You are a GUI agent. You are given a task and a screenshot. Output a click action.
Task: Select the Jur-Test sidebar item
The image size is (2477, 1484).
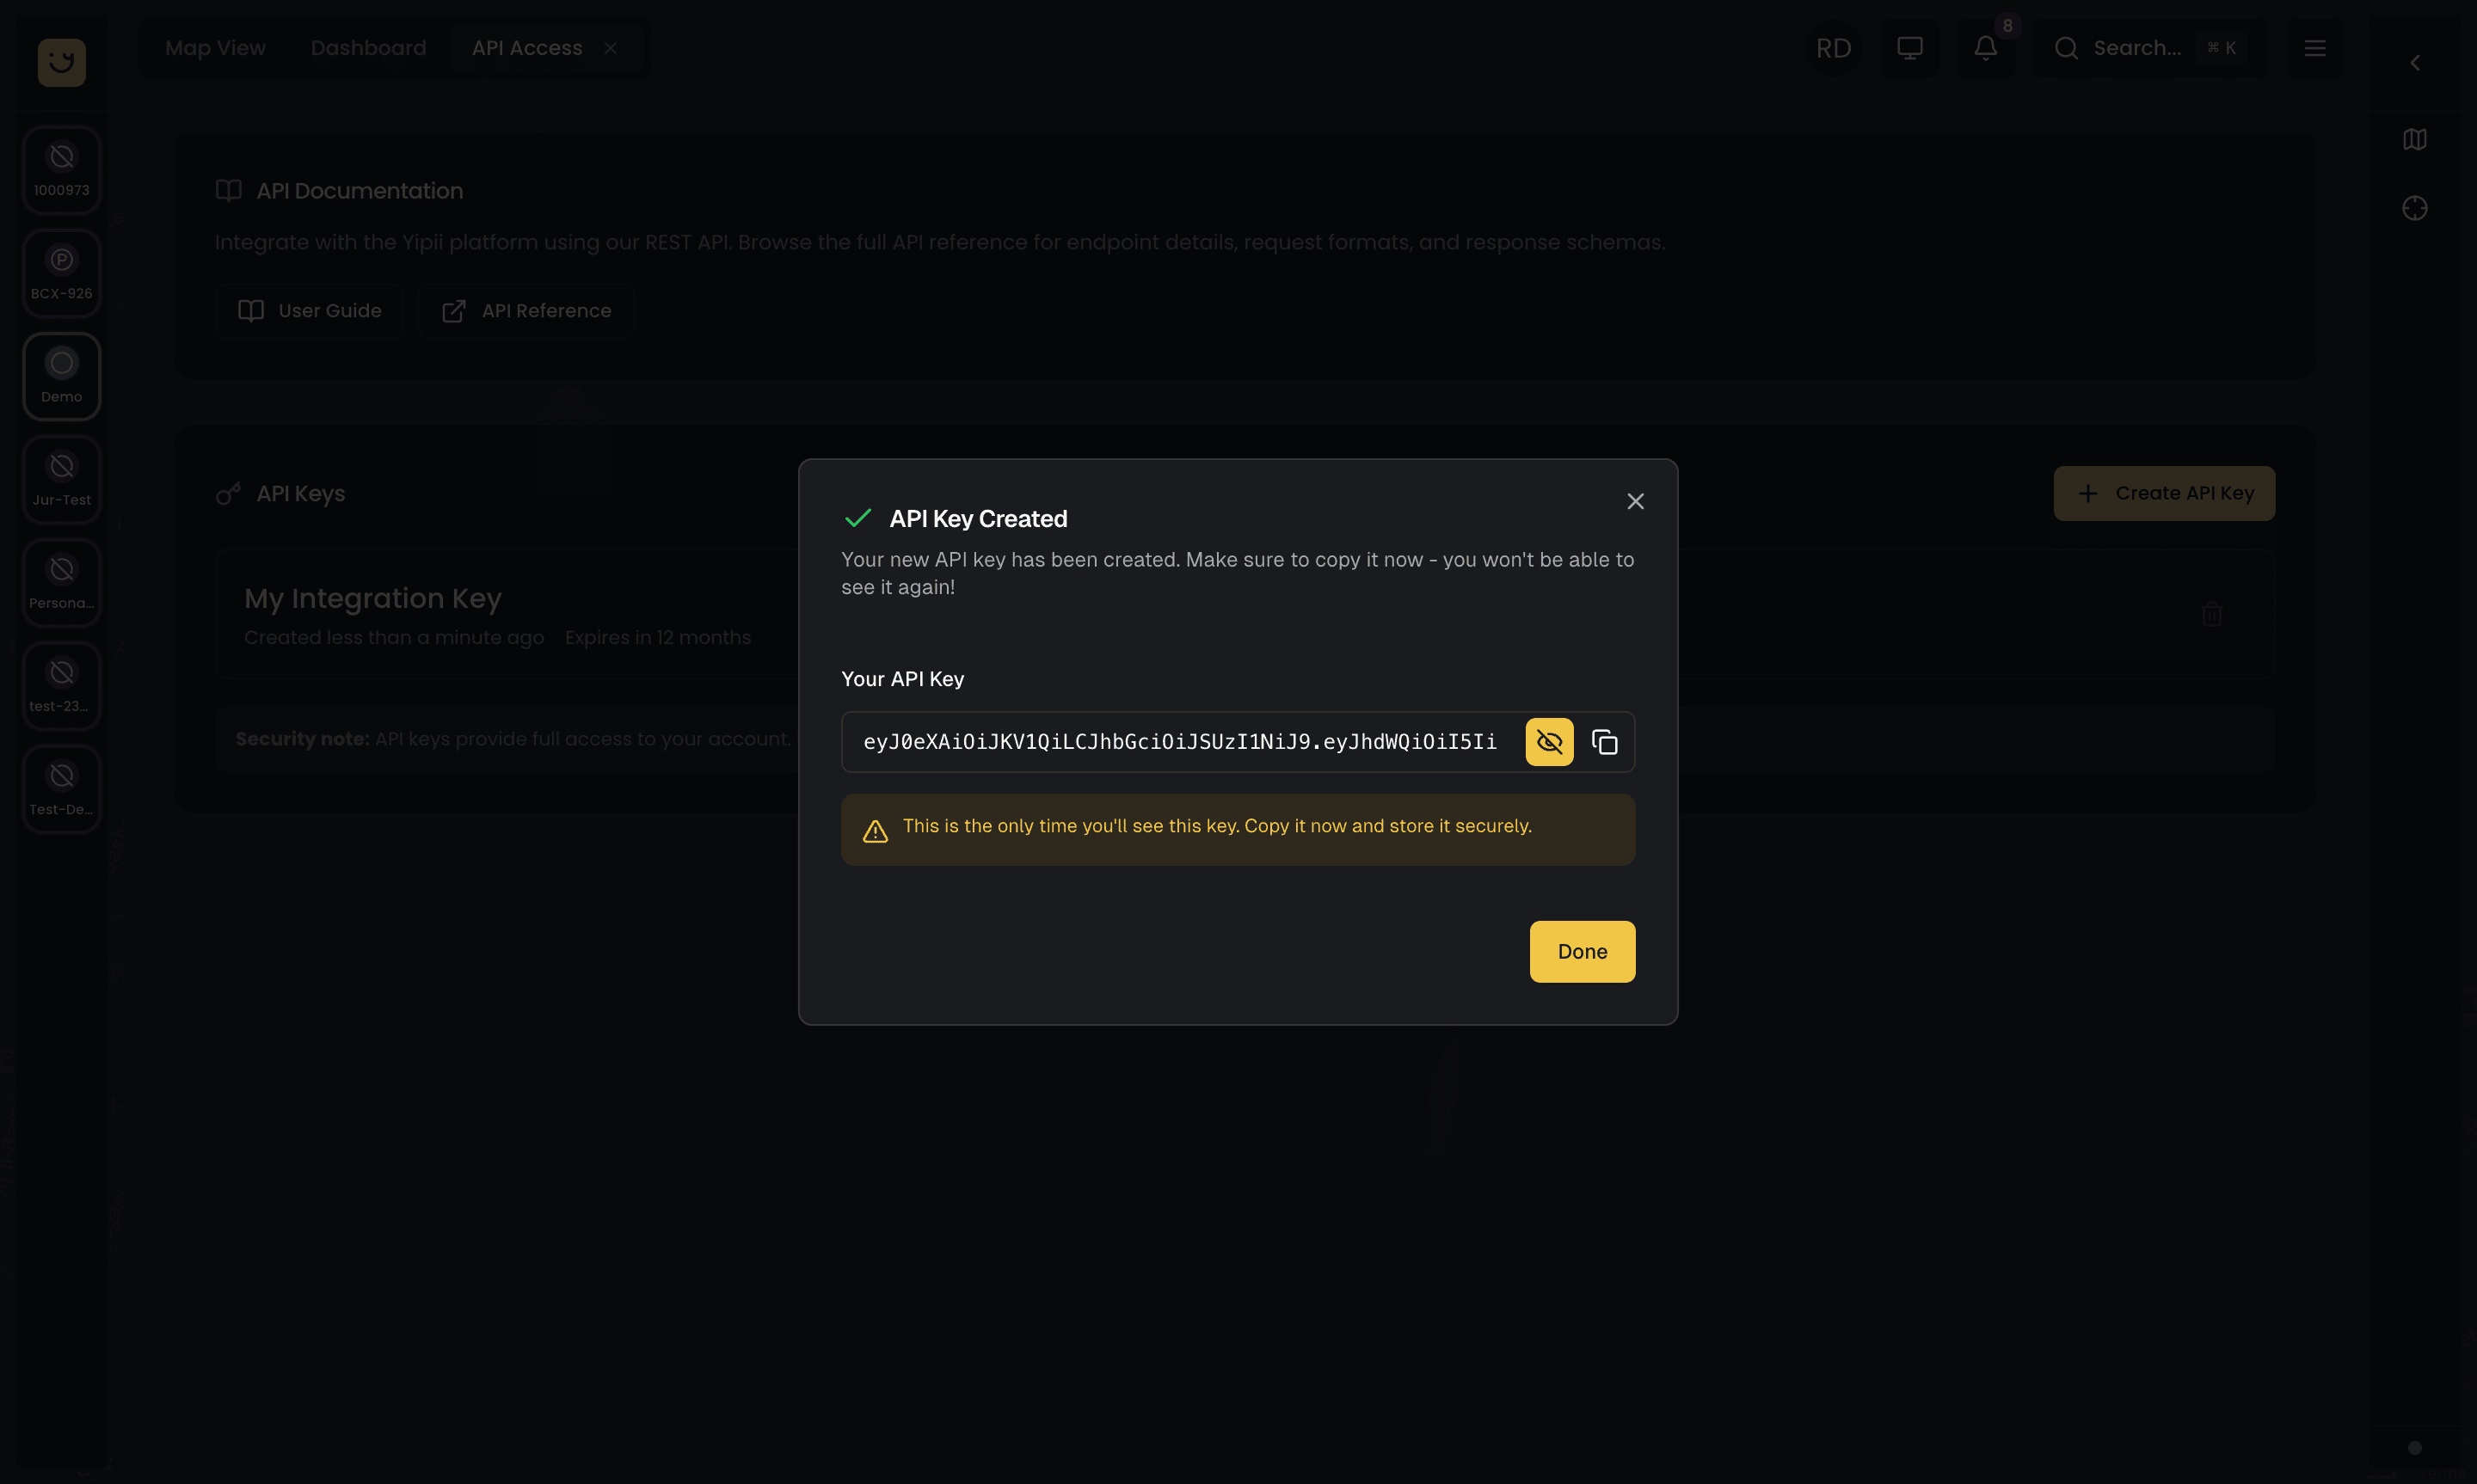(x=62, y=479)
